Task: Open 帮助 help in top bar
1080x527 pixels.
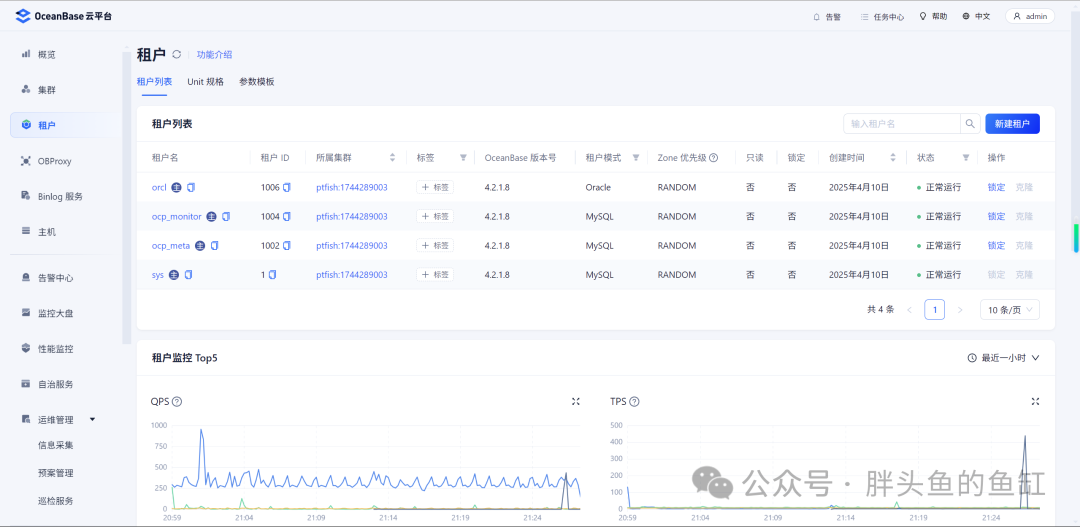Action: [x=933, y=17]
